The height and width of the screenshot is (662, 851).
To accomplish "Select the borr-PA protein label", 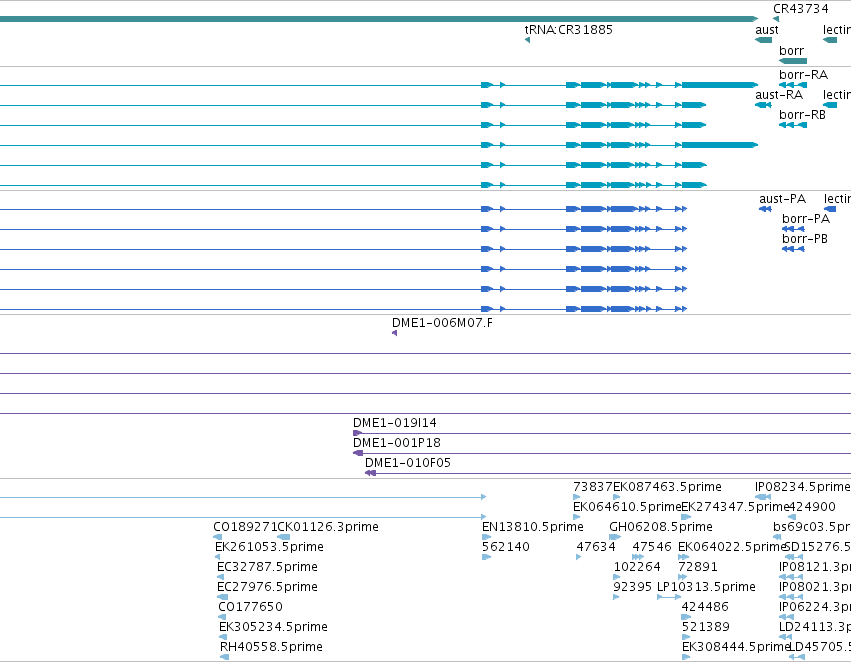I will pos(806,219).
